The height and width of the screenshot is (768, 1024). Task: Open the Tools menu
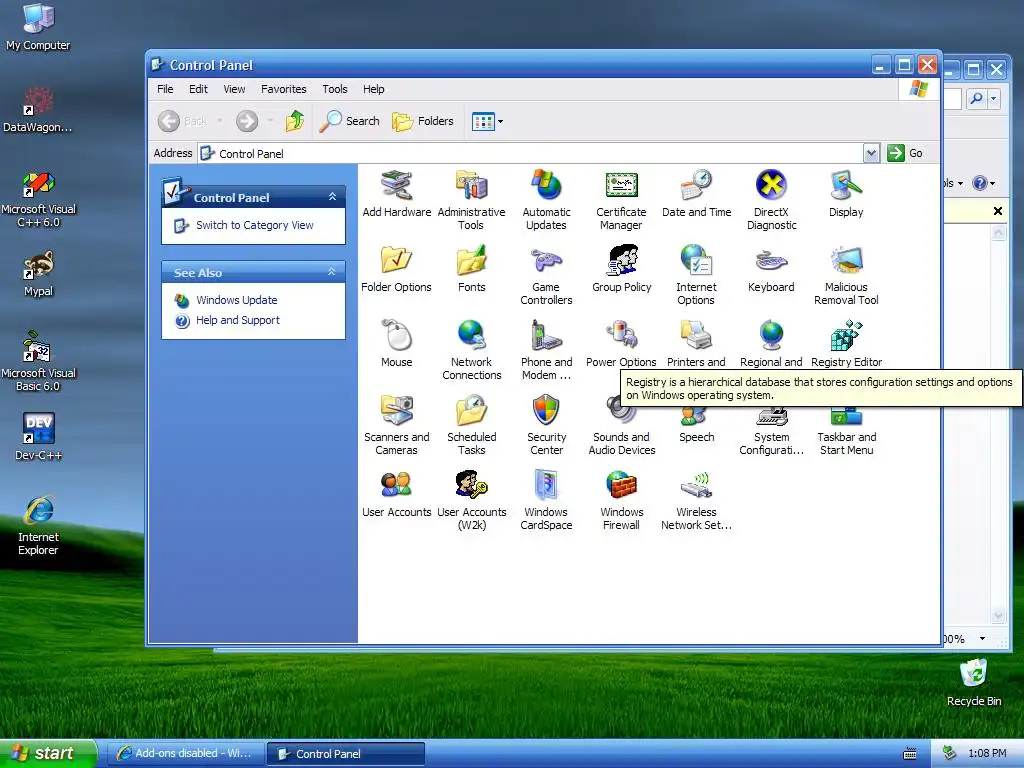(x=334, y=89)
